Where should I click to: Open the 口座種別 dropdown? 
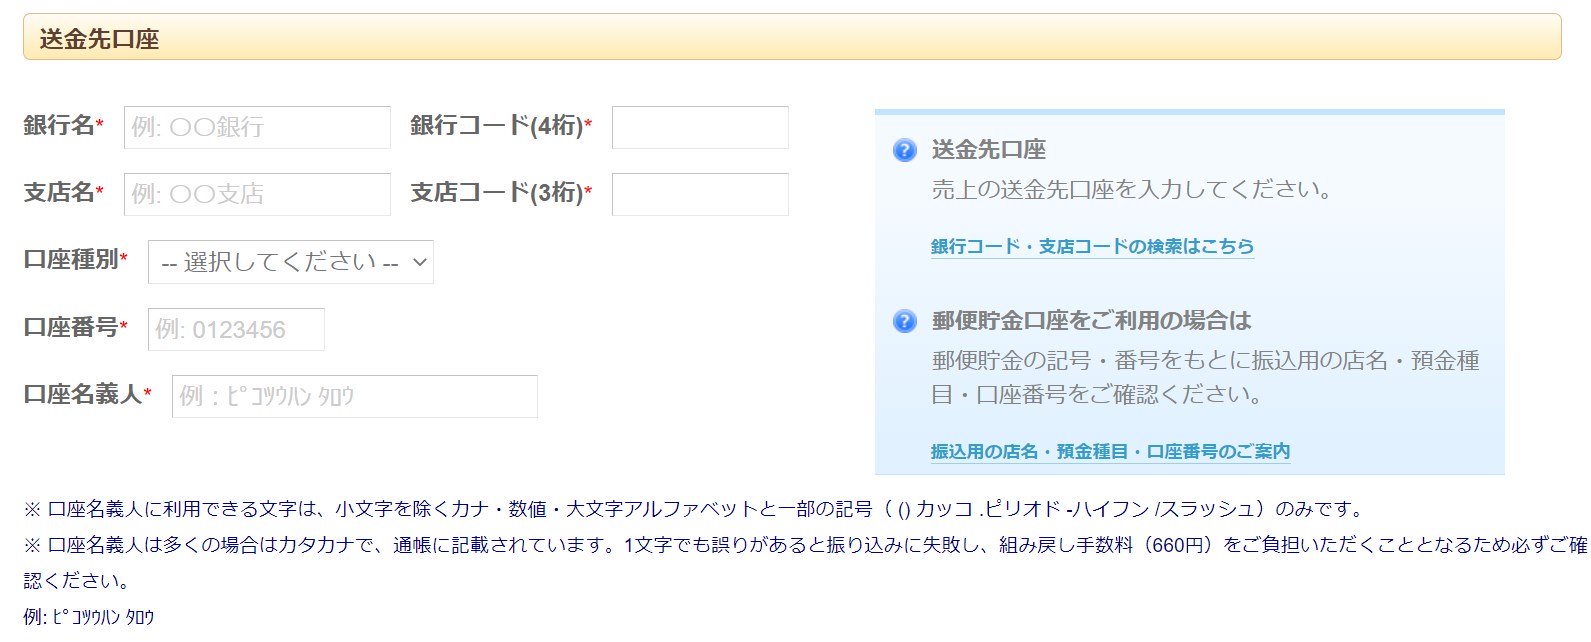point(291,262)
